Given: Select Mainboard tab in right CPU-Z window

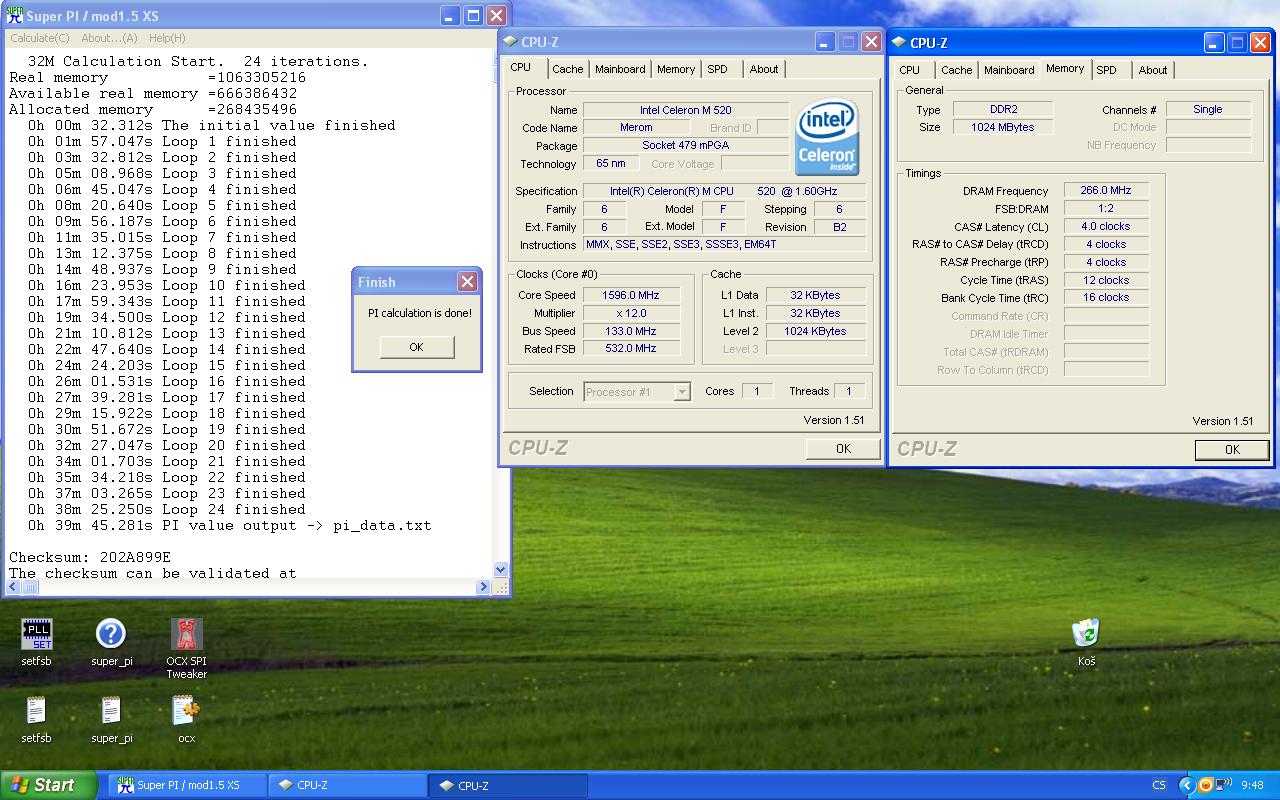Looking at the screenshot, I should coord(1009,70).
